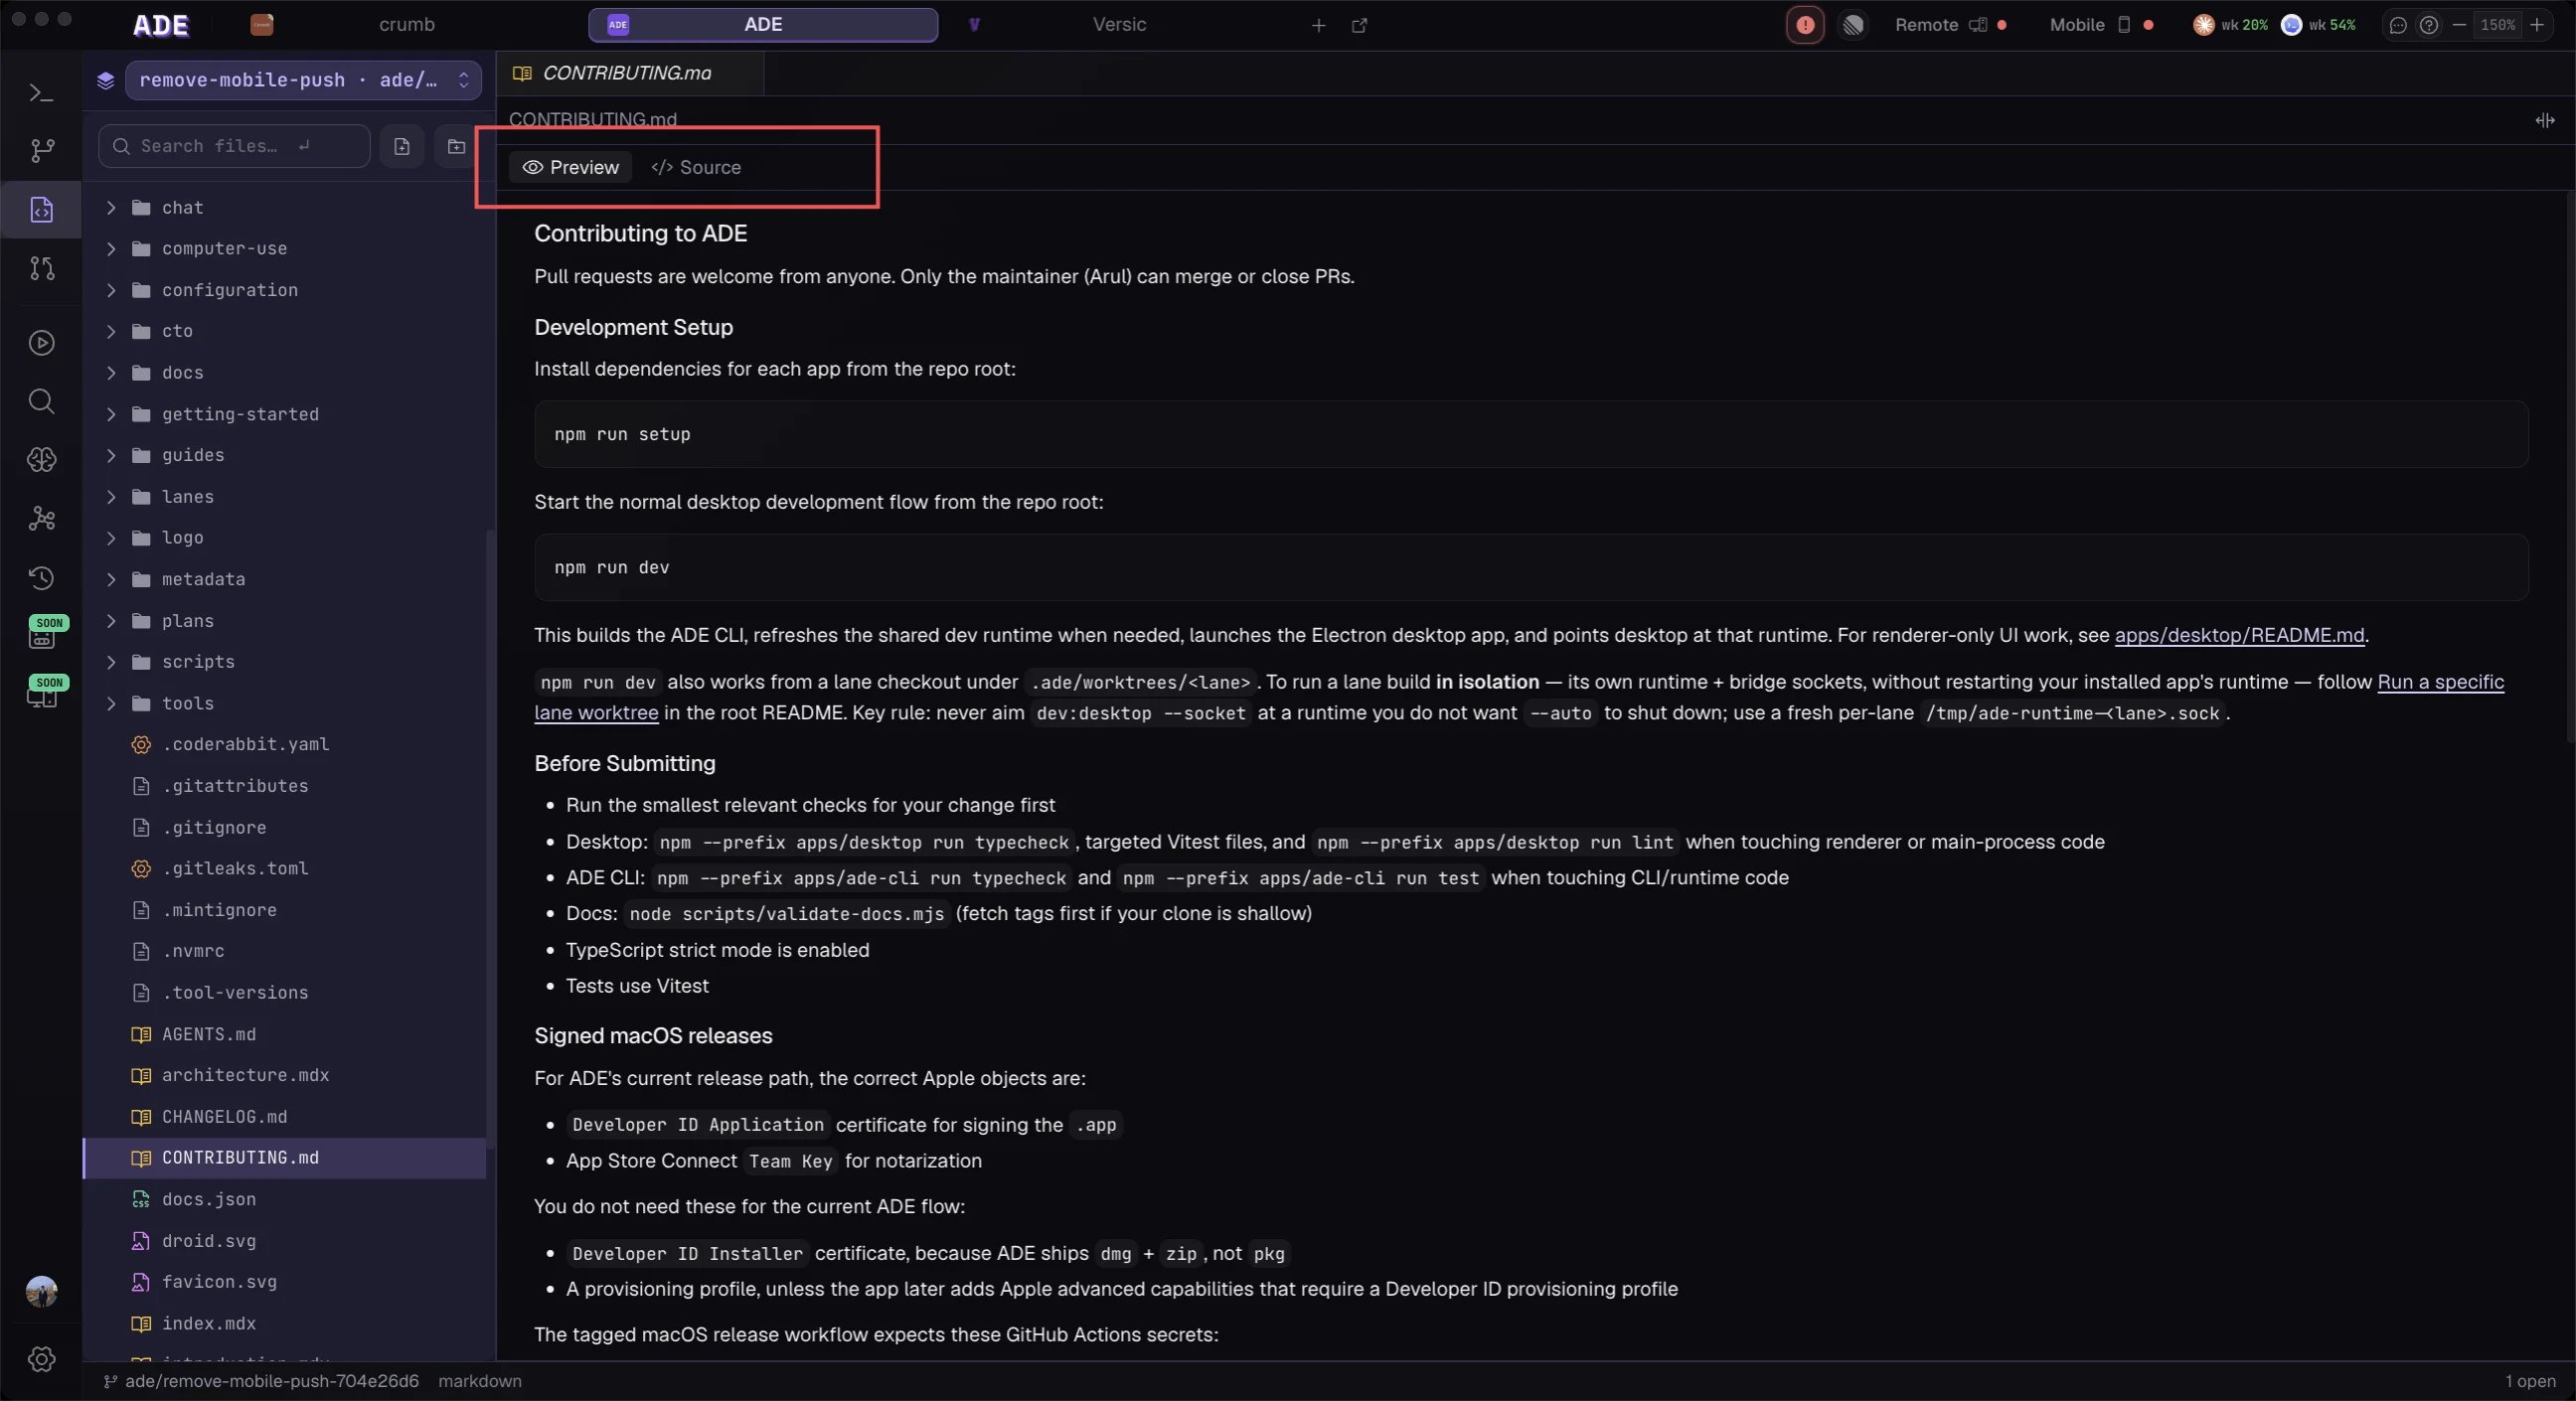
Task: Click the new folder icon
Action: click(x=456, y=147)
